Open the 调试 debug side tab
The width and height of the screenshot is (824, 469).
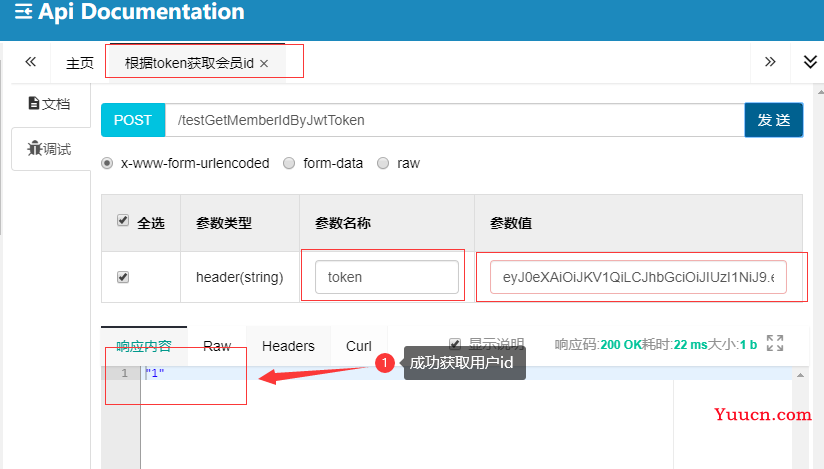pos(49,149)
